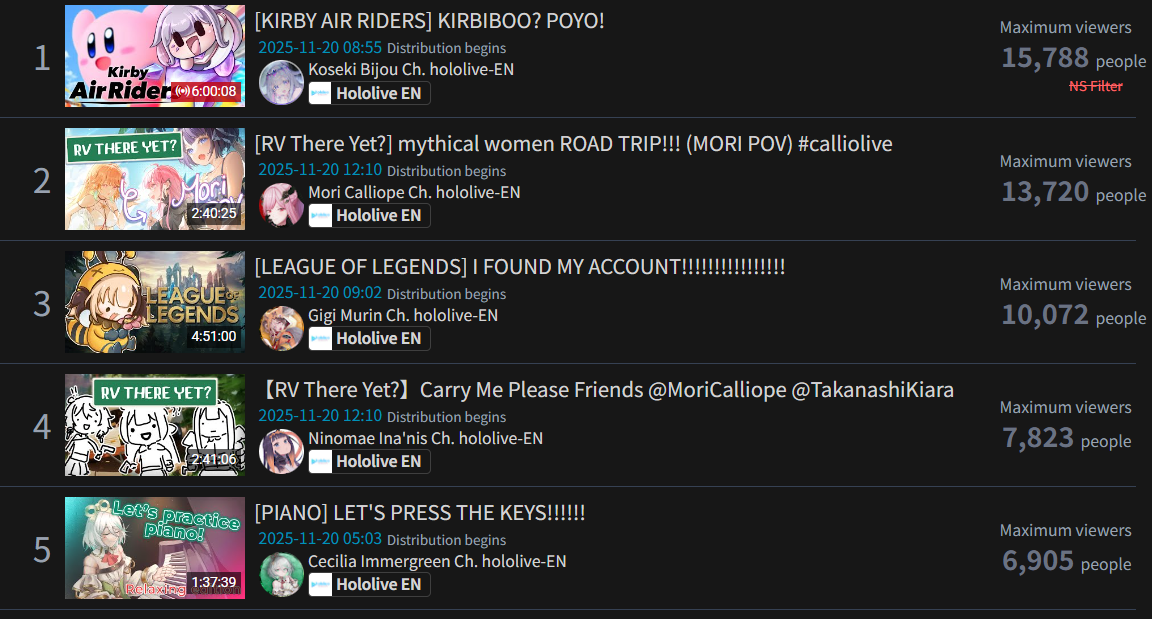Image resolution: width=1152 pixels, height=619 pixels.
Task: Visit Gigi Murin Ch. hololive-EN channel name
Action: click(403, 315)
